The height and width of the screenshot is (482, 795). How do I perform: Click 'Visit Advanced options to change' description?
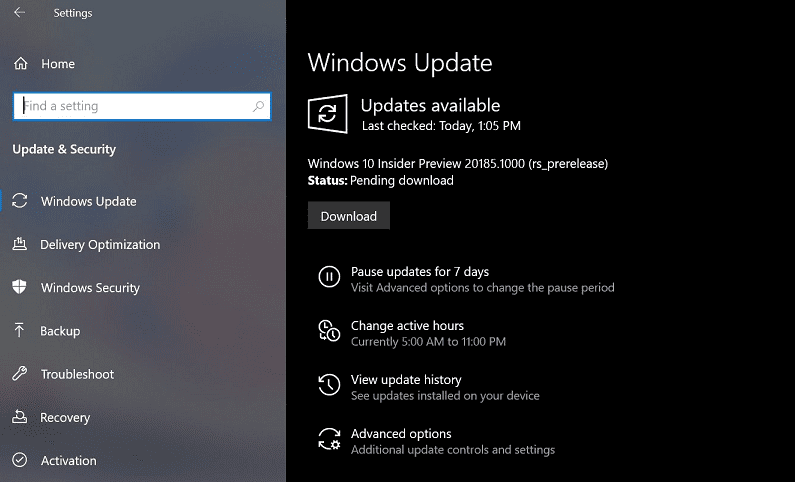[483, 287]
